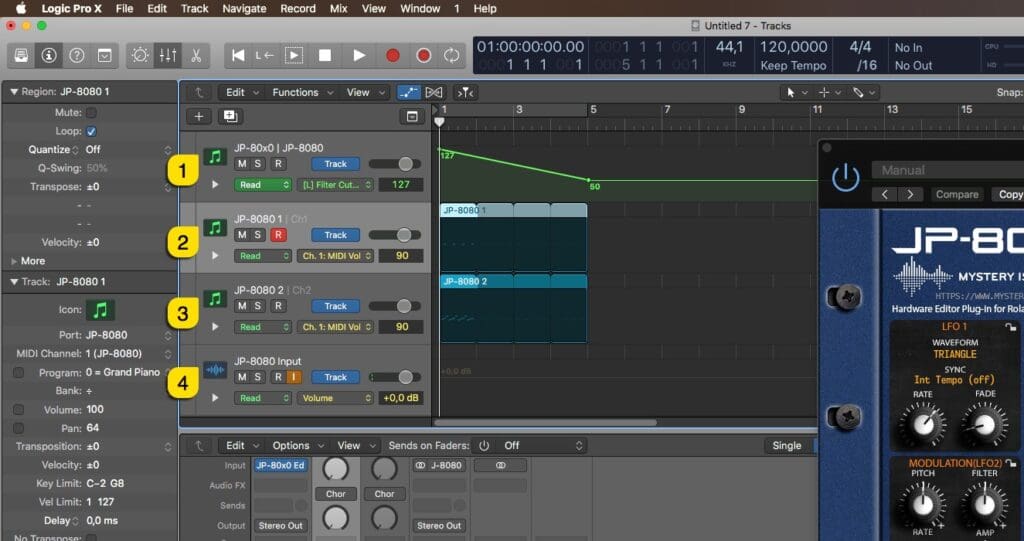1024x541 pixels.
Task: Duplicate track with the duplicate button
Action: click(x=231, y=116)
